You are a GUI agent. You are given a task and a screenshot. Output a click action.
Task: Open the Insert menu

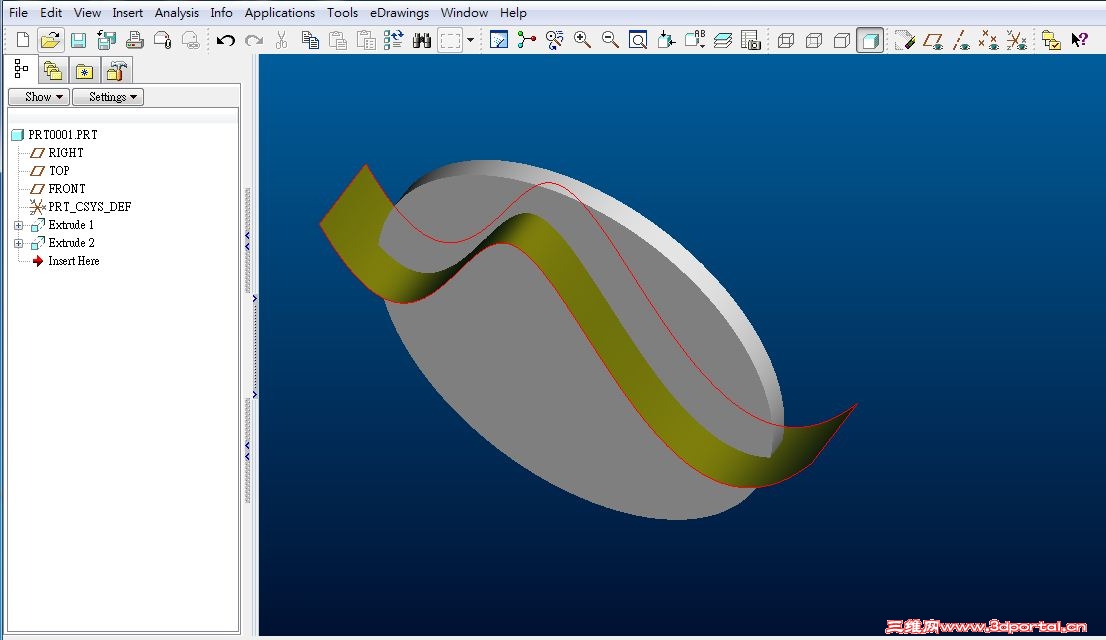click(128, 13)
